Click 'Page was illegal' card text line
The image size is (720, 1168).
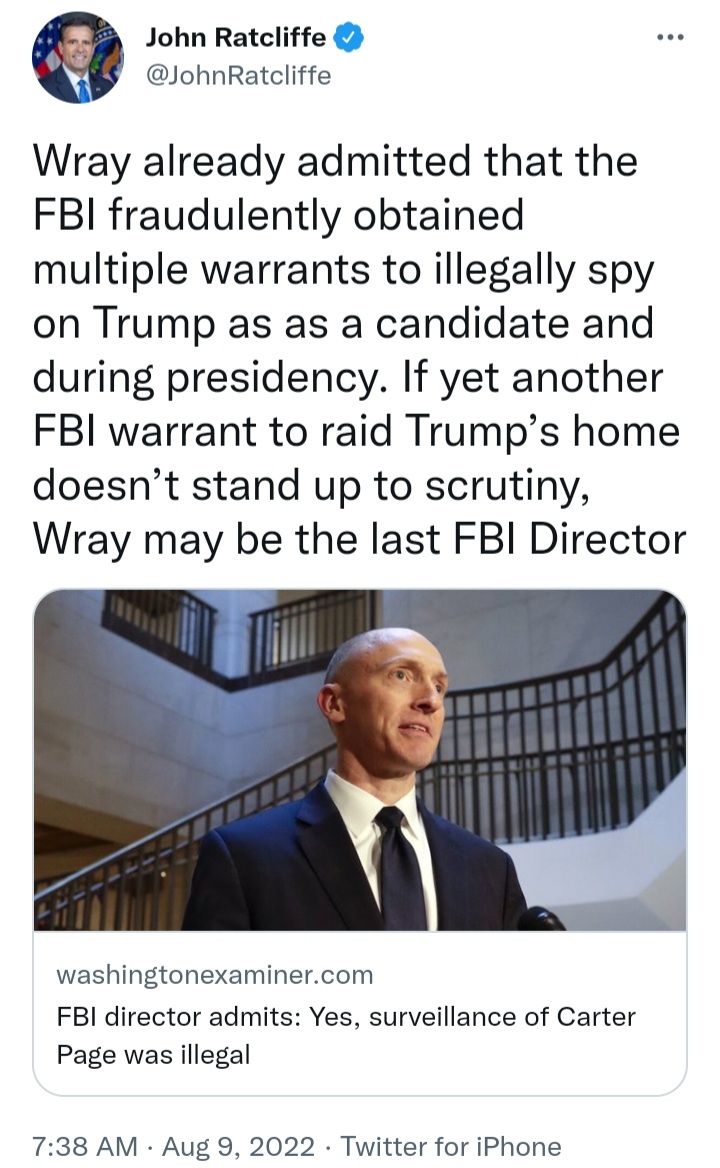[x=153, y=1054]
